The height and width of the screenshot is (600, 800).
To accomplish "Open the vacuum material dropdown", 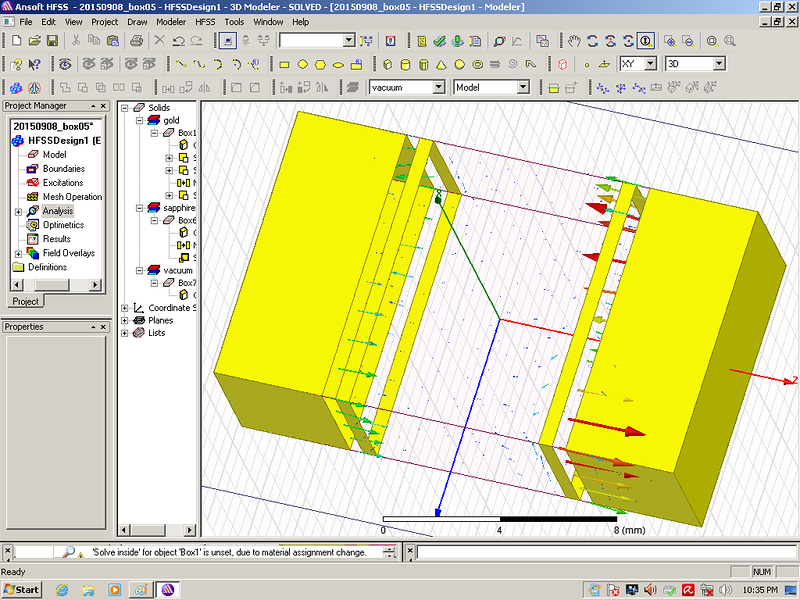I will [x=440, y=87].
